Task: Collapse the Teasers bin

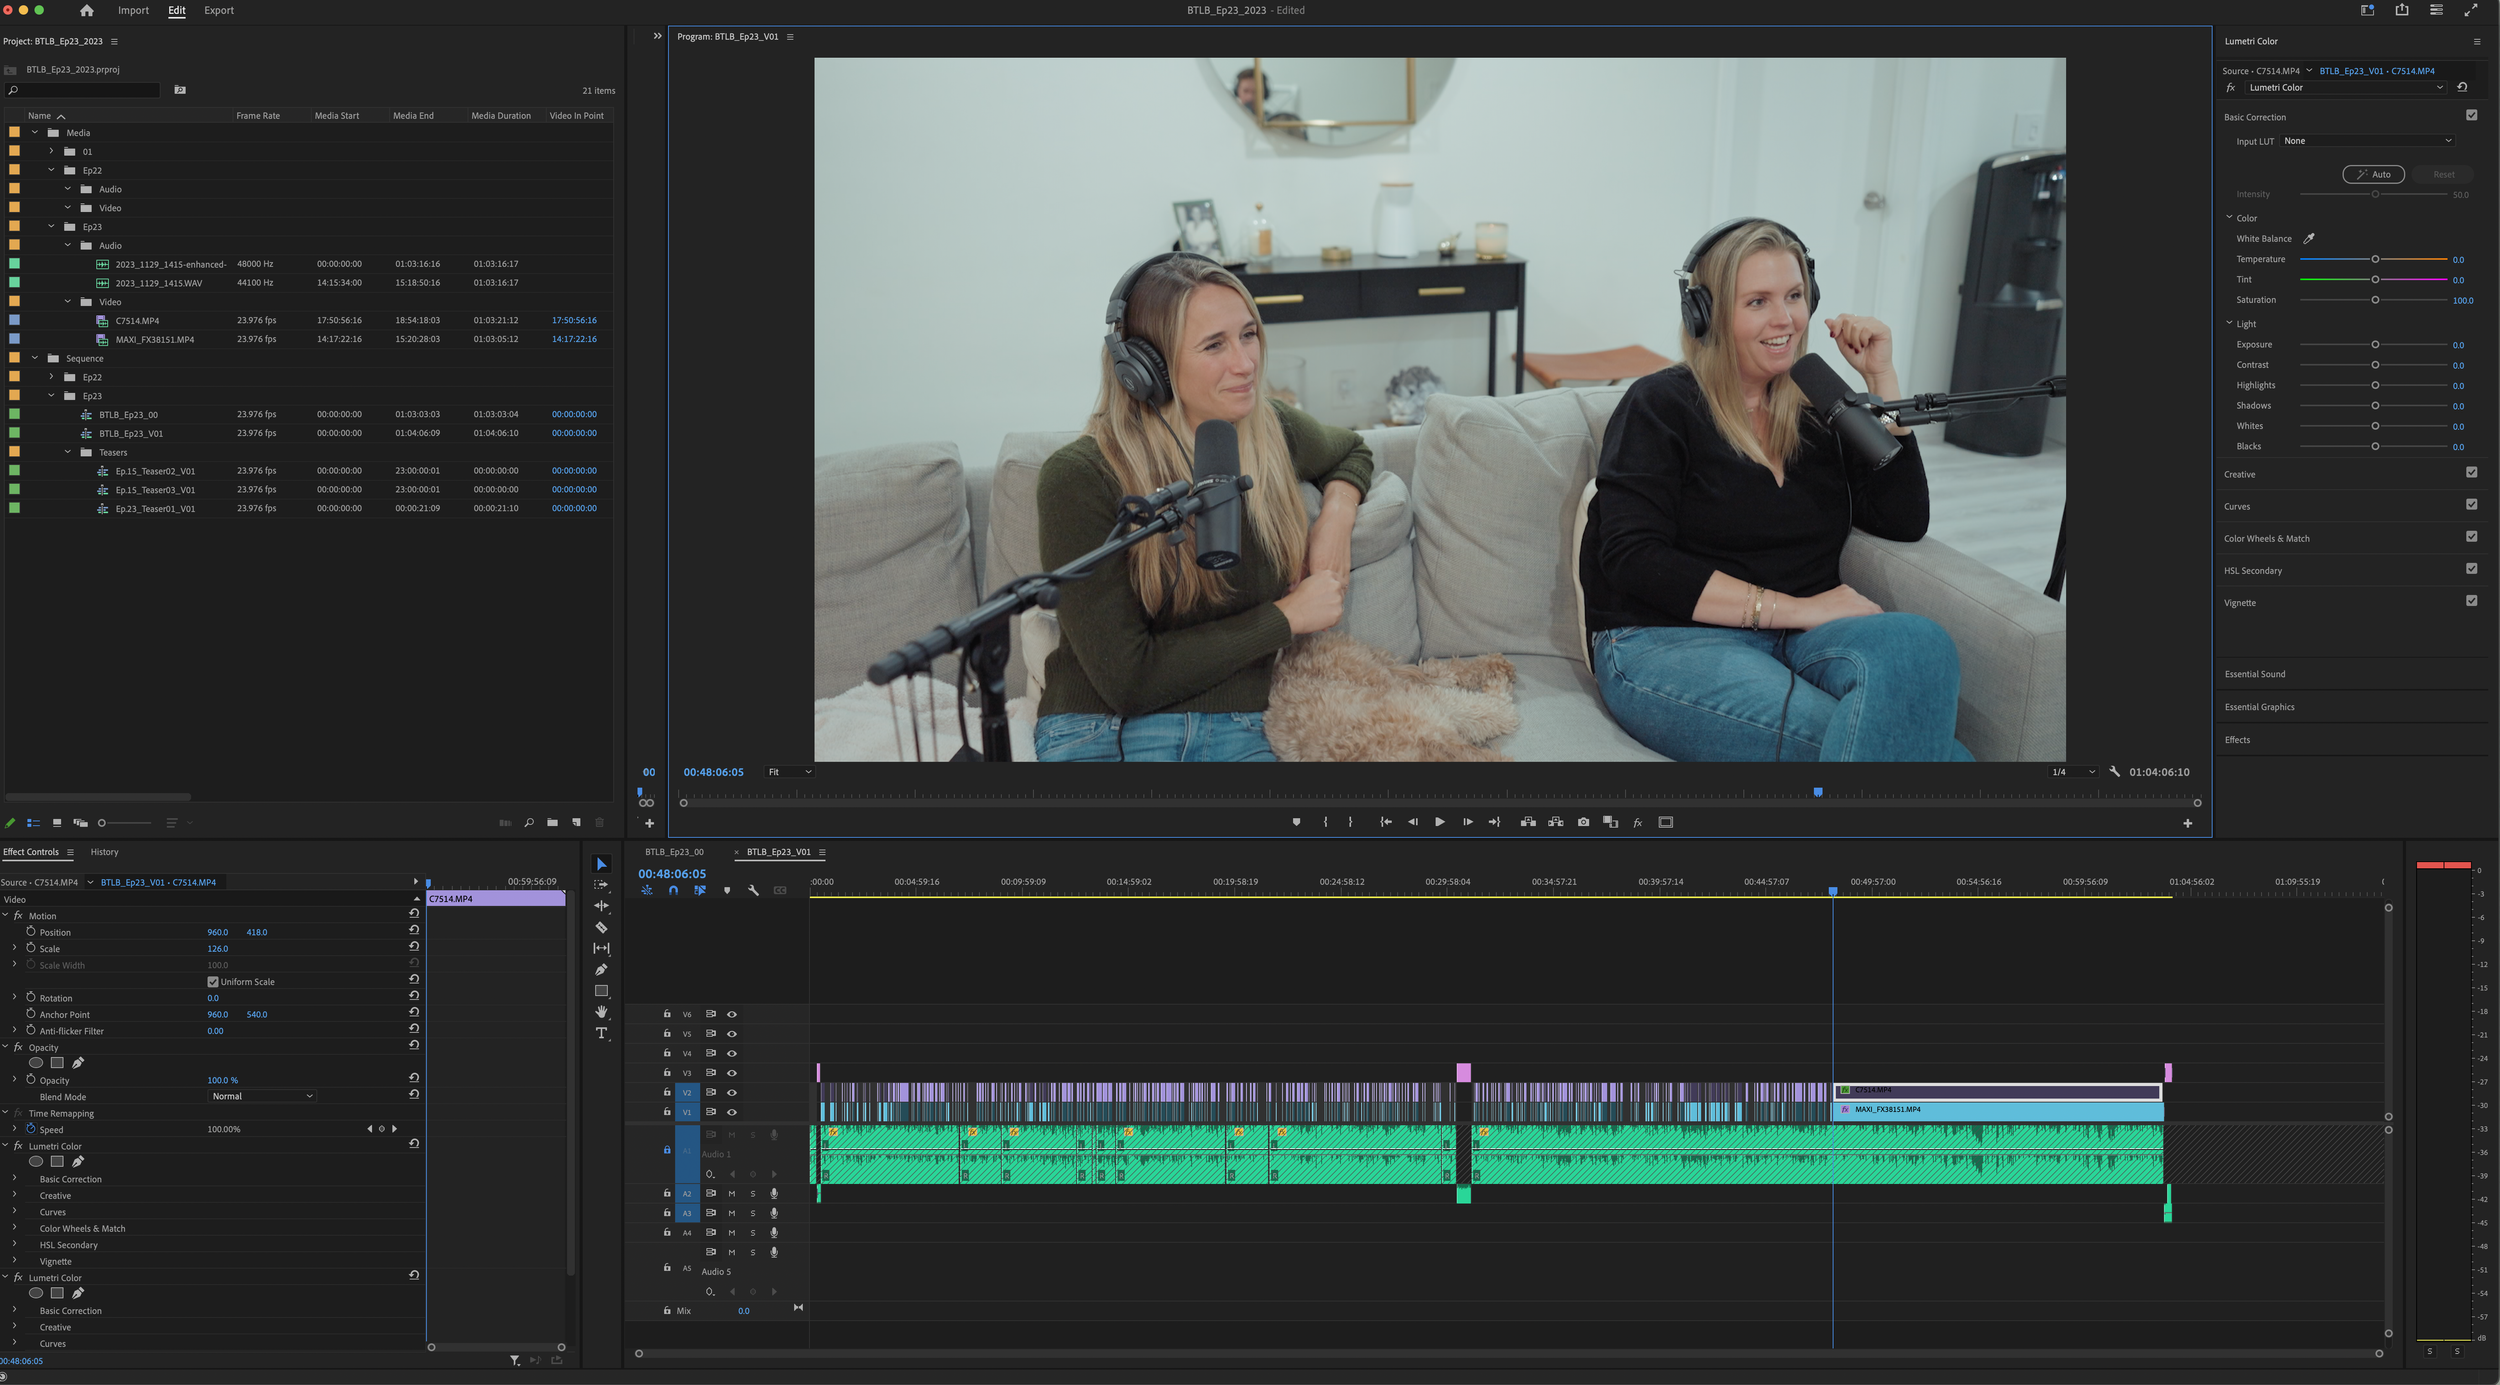Action: point(68,452)
